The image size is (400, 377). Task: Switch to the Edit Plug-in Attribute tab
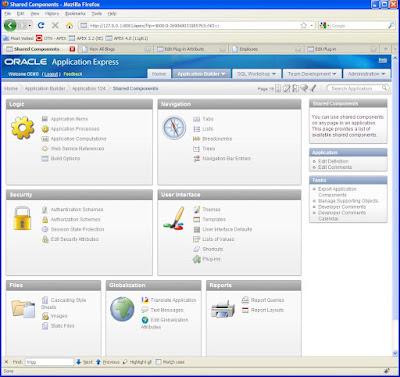(x=192, y=49)
